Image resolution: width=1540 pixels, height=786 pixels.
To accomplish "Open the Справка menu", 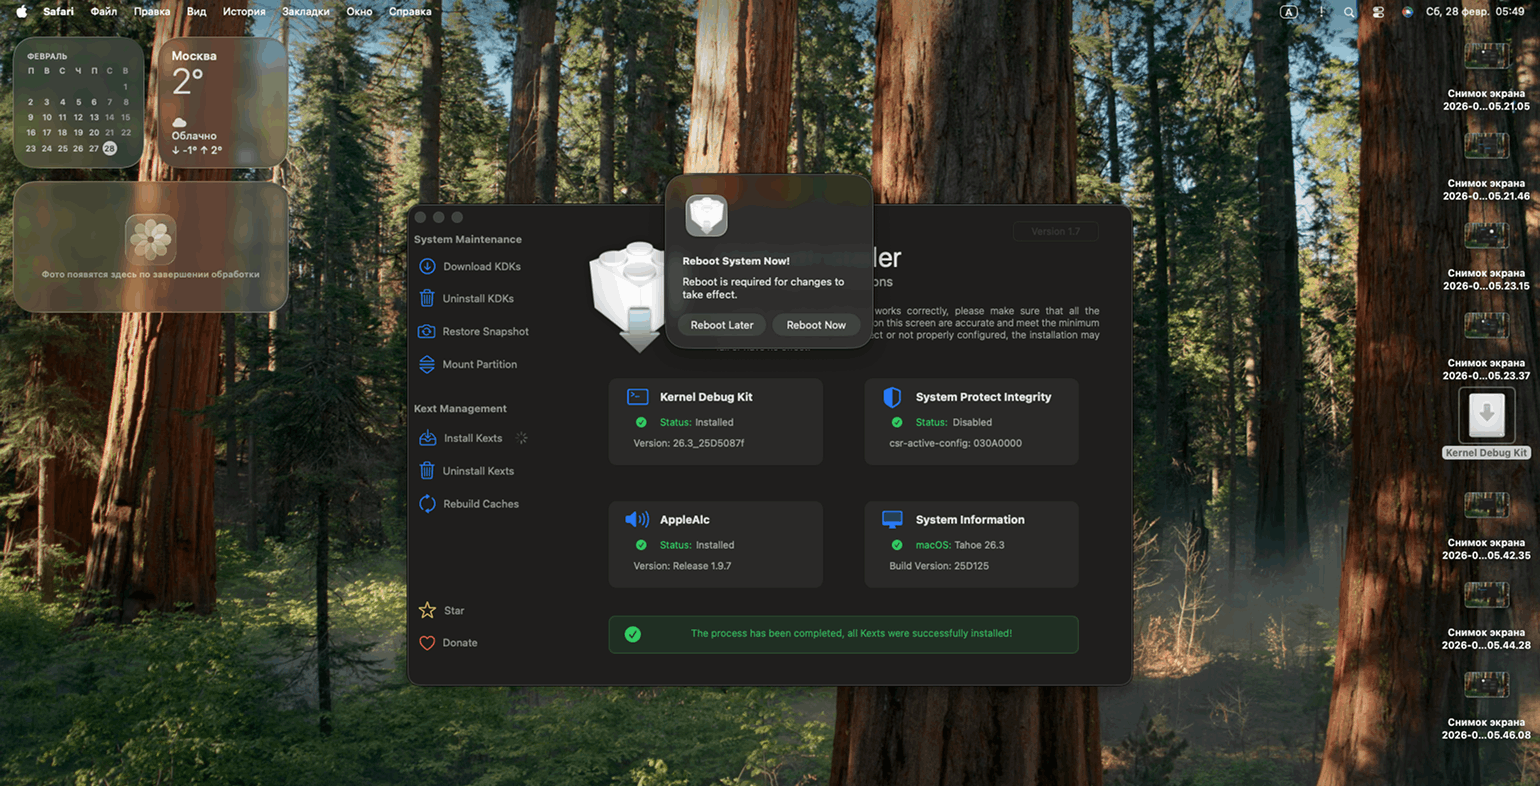I will [x=410, y=12].
